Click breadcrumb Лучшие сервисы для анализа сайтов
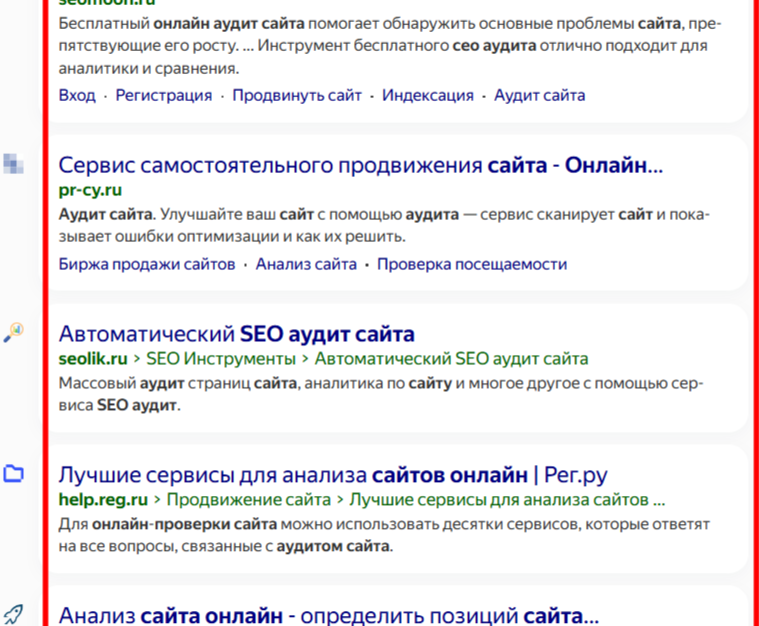The width and height of the screenshot is (759, 626). (507, 500)
